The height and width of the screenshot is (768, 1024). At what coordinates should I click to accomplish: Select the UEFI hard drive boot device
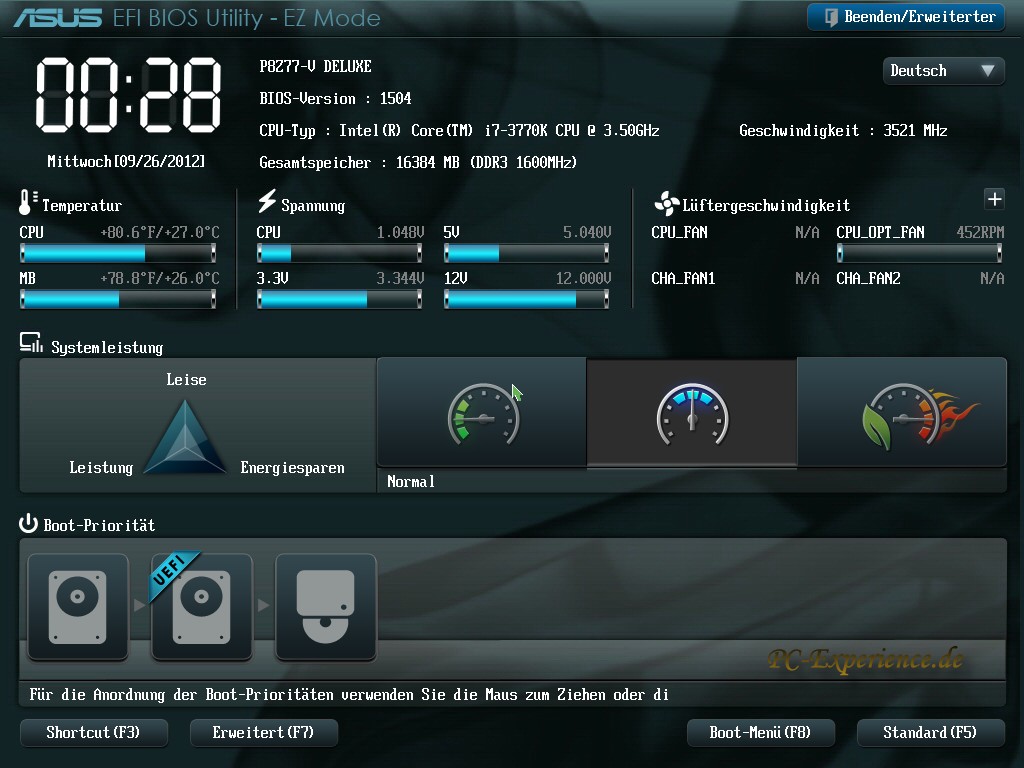pyautogui.click(x=202, y=607)
